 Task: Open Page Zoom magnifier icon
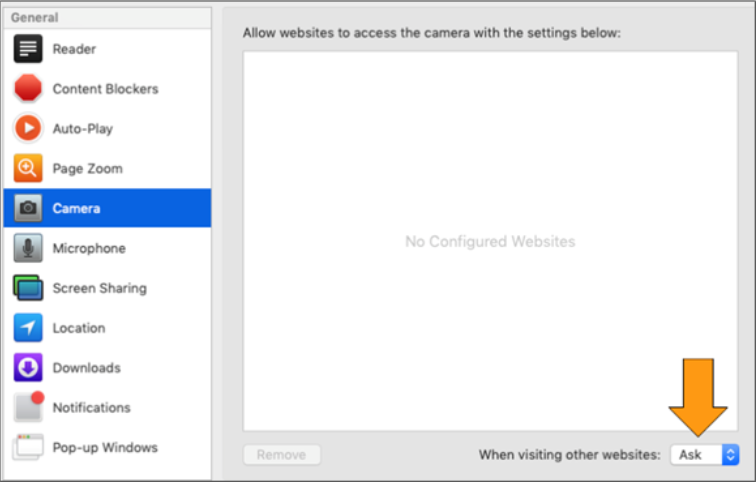[28, 168]
